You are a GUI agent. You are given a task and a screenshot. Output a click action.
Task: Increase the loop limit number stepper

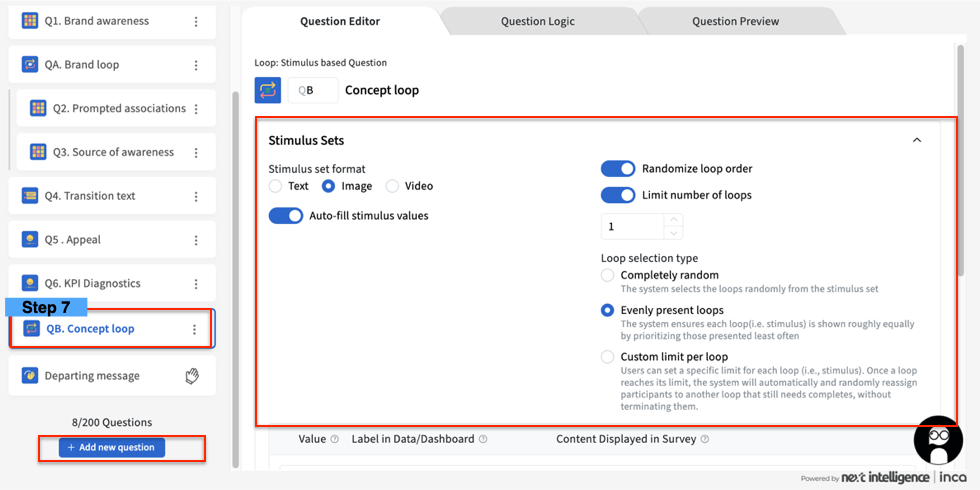tap(674, 220)
